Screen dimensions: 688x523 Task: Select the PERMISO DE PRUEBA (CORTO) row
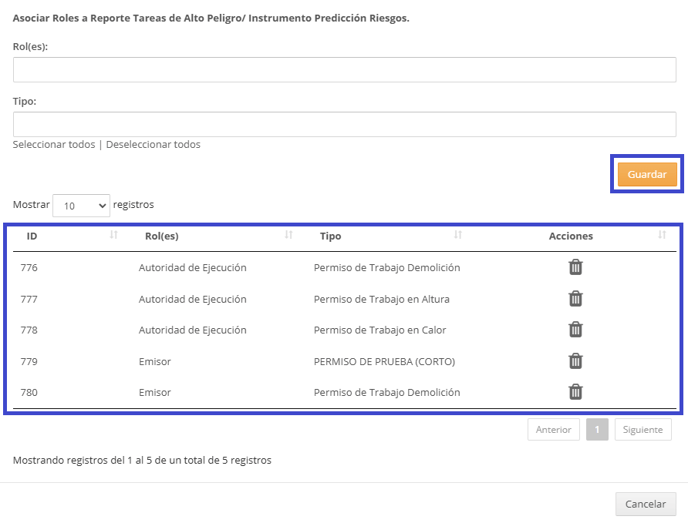tap(344, 361)
